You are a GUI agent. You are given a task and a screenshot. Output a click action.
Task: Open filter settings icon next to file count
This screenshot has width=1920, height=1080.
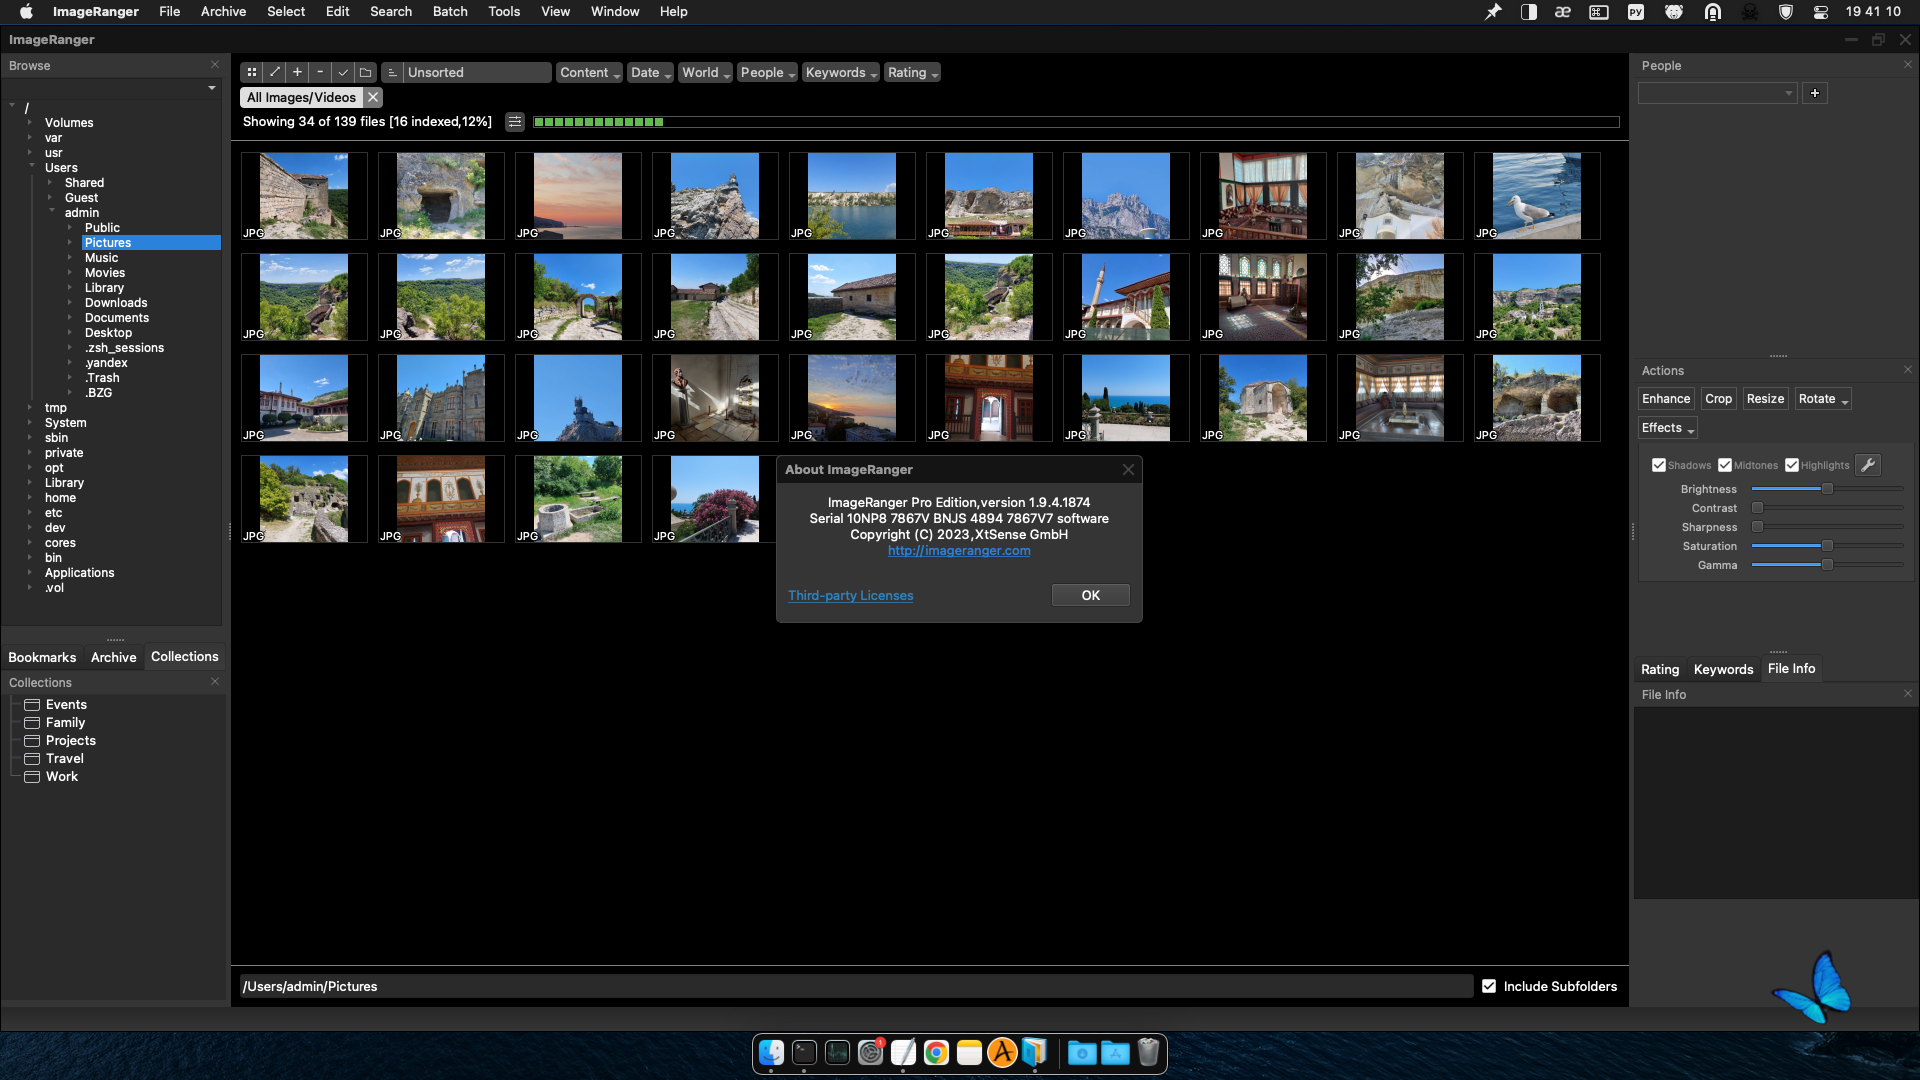(515, 122)
